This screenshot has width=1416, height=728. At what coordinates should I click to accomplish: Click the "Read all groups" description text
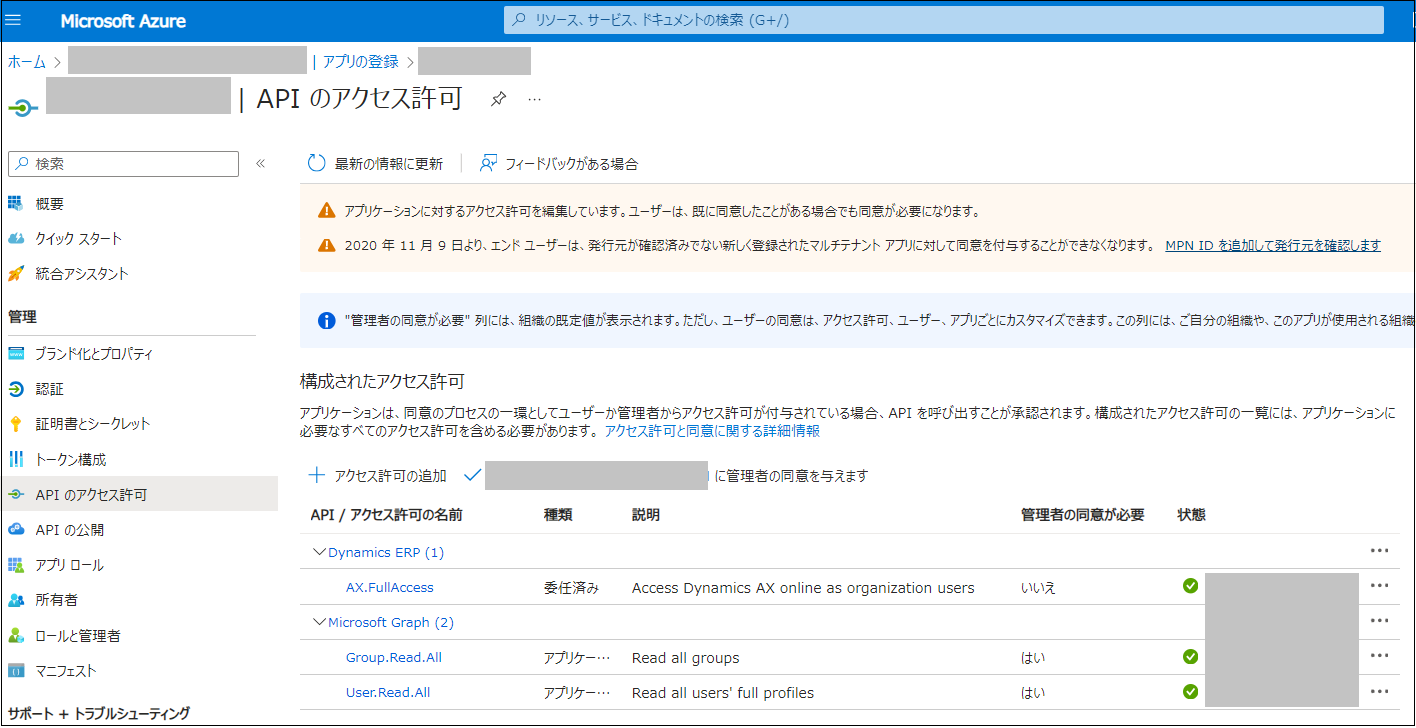[x=686, y=657]
